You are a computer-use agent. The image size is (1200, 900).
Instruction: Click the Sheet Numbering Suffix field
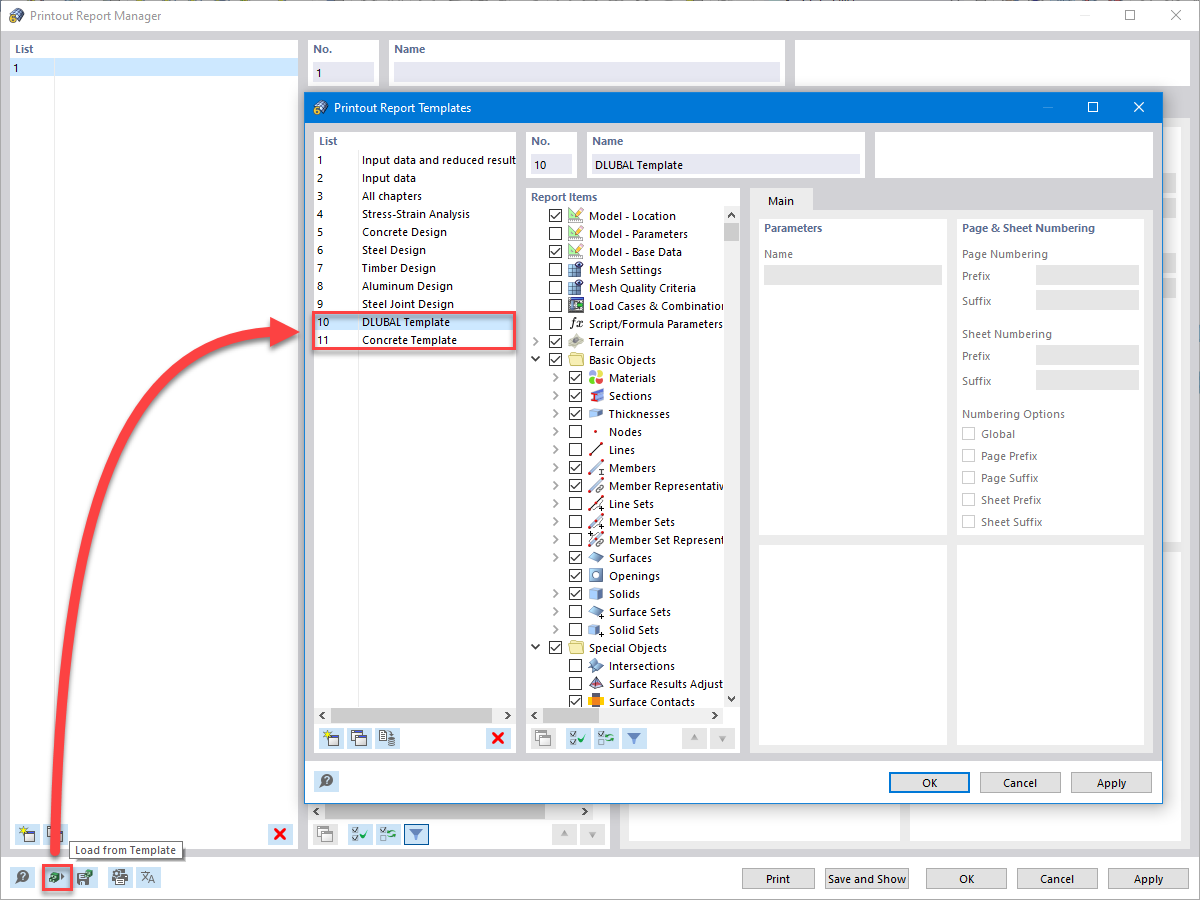click(1087, 380)
